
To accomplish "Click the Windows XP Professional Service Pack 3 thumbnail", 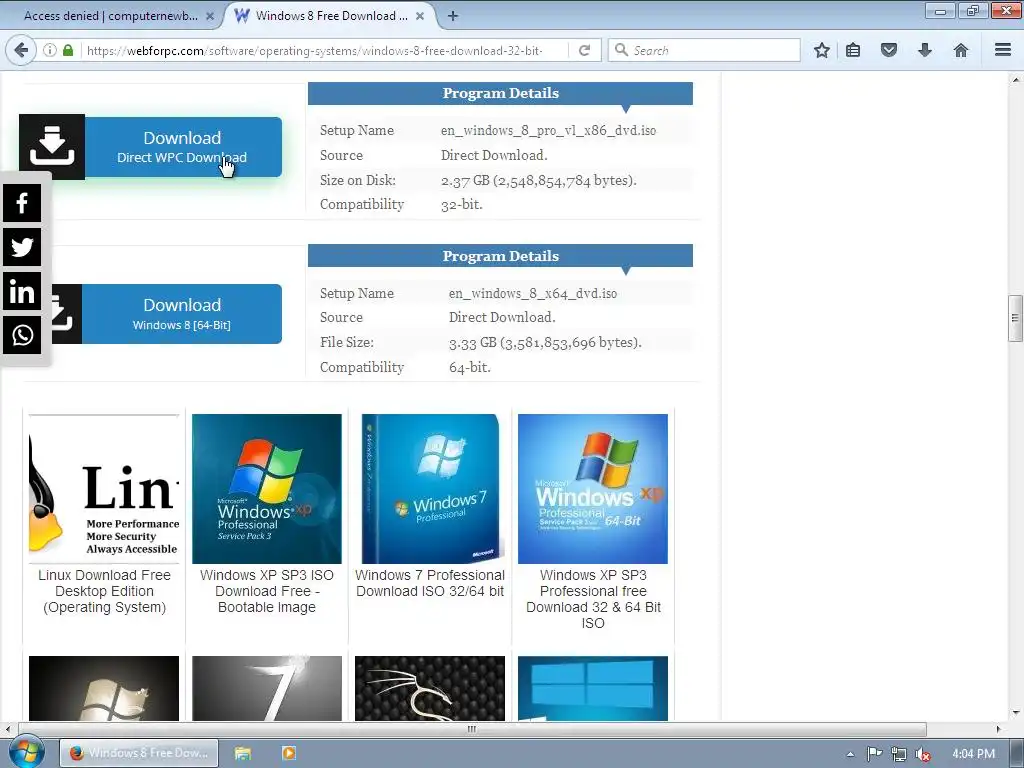I will click(266, 488).
